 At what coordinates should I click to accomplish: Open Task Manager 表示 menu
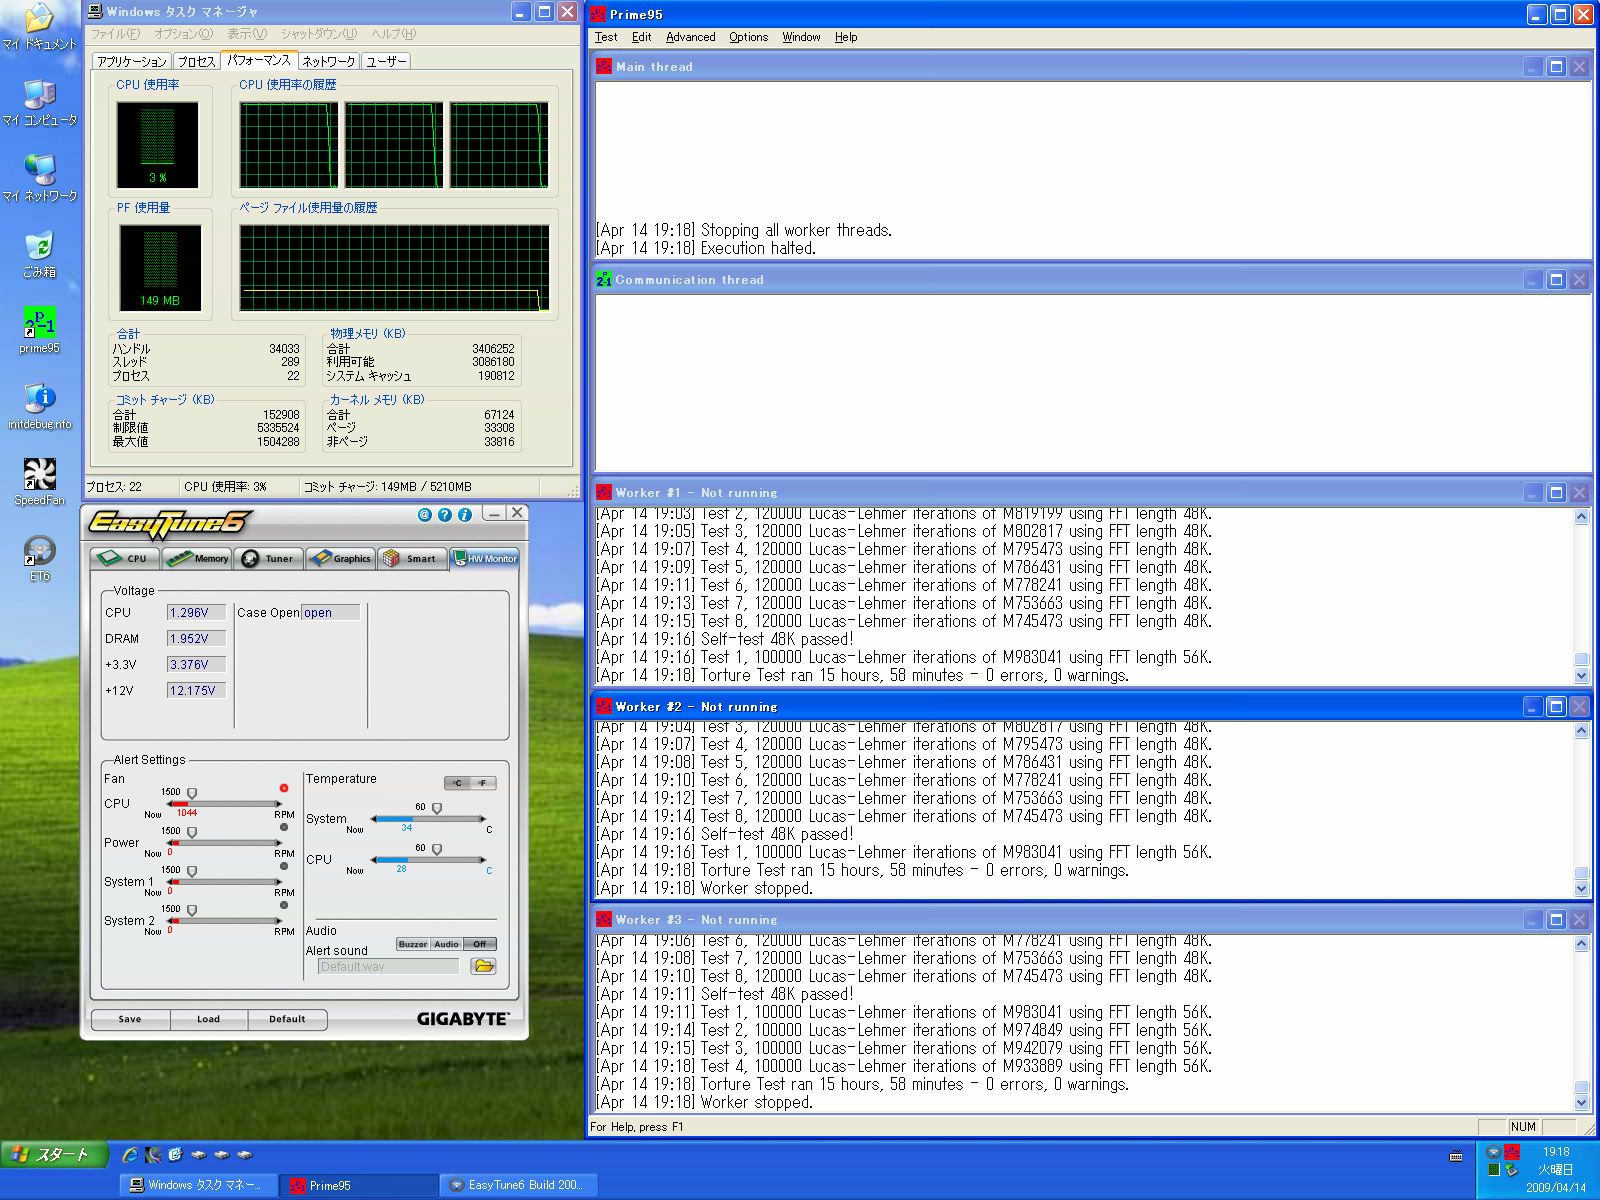point(247,34)
